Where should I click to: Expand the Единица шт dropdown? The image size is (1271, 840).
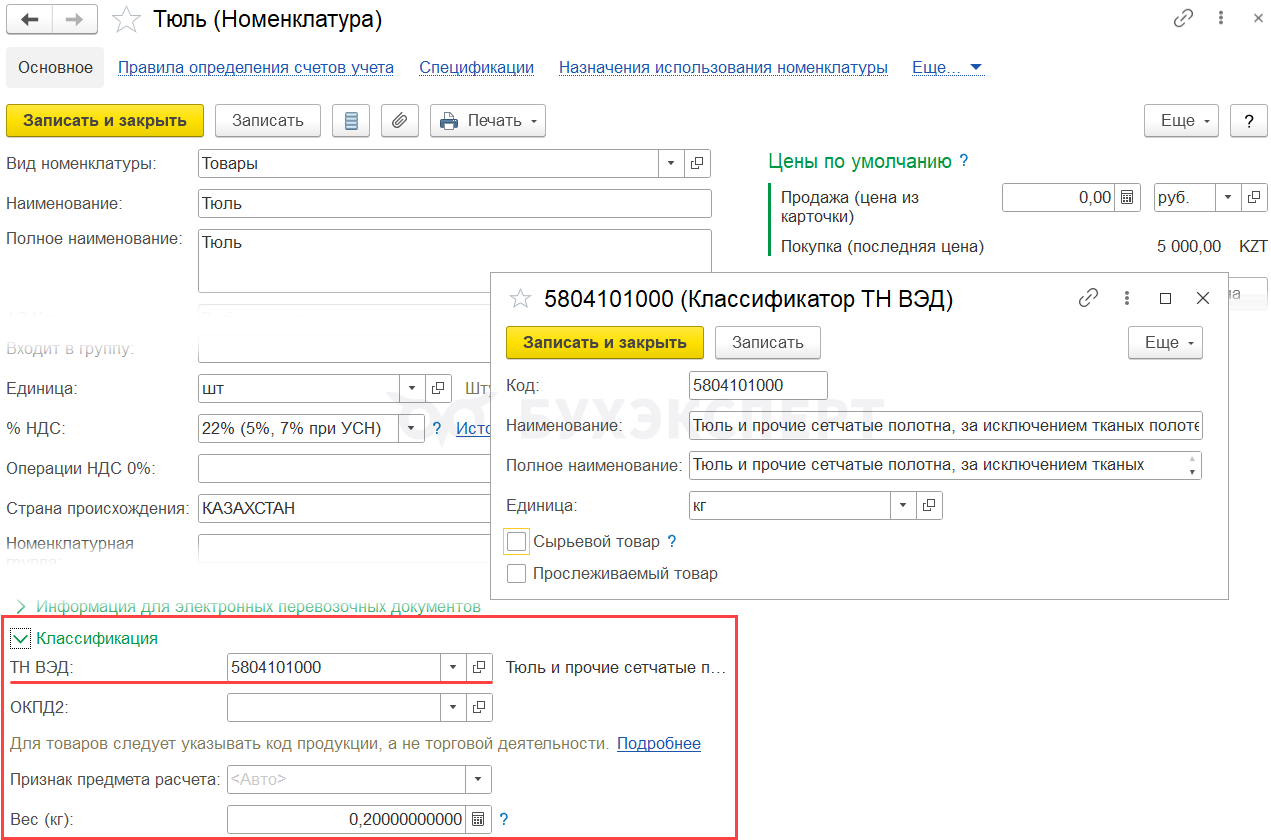coord(413,388)
